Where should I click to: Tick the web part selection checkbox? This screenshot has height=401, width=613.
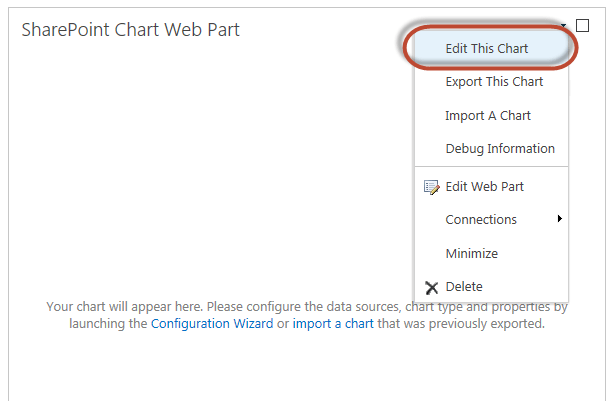[583, 26]
